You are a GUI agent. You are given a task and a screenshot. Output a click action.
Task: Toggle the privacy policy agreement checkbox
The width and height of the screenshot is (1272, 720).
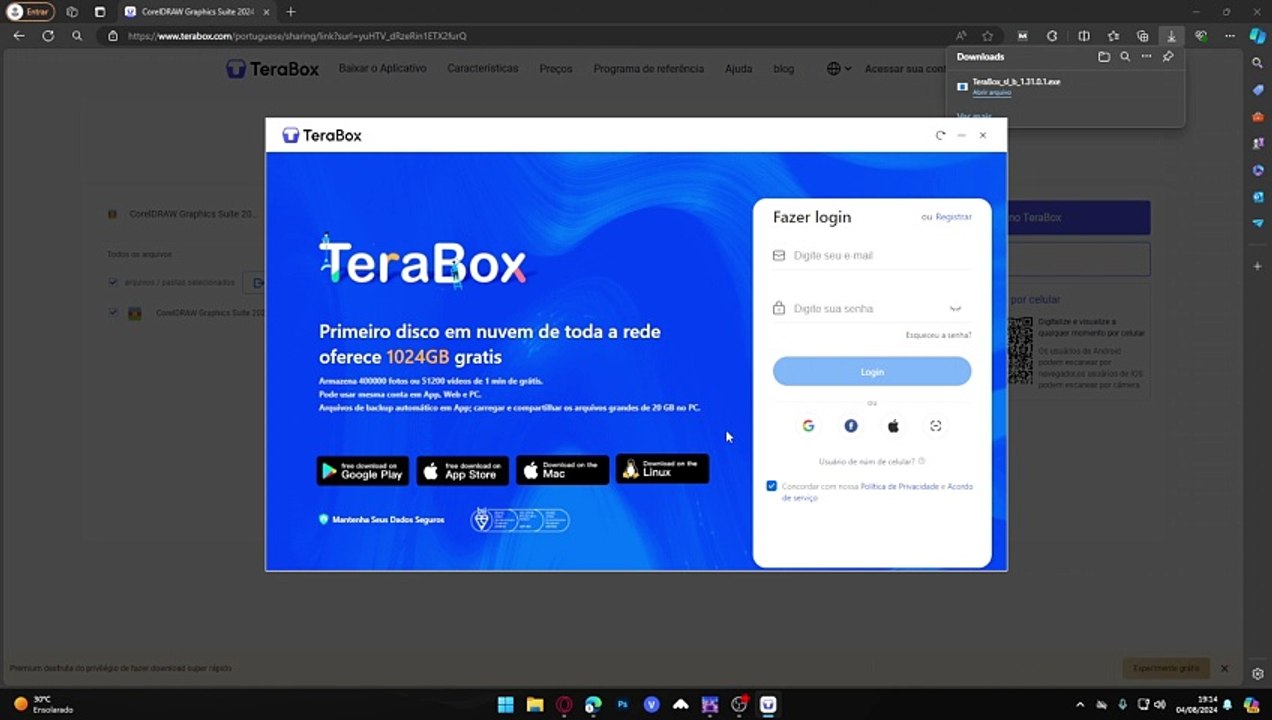771,486
